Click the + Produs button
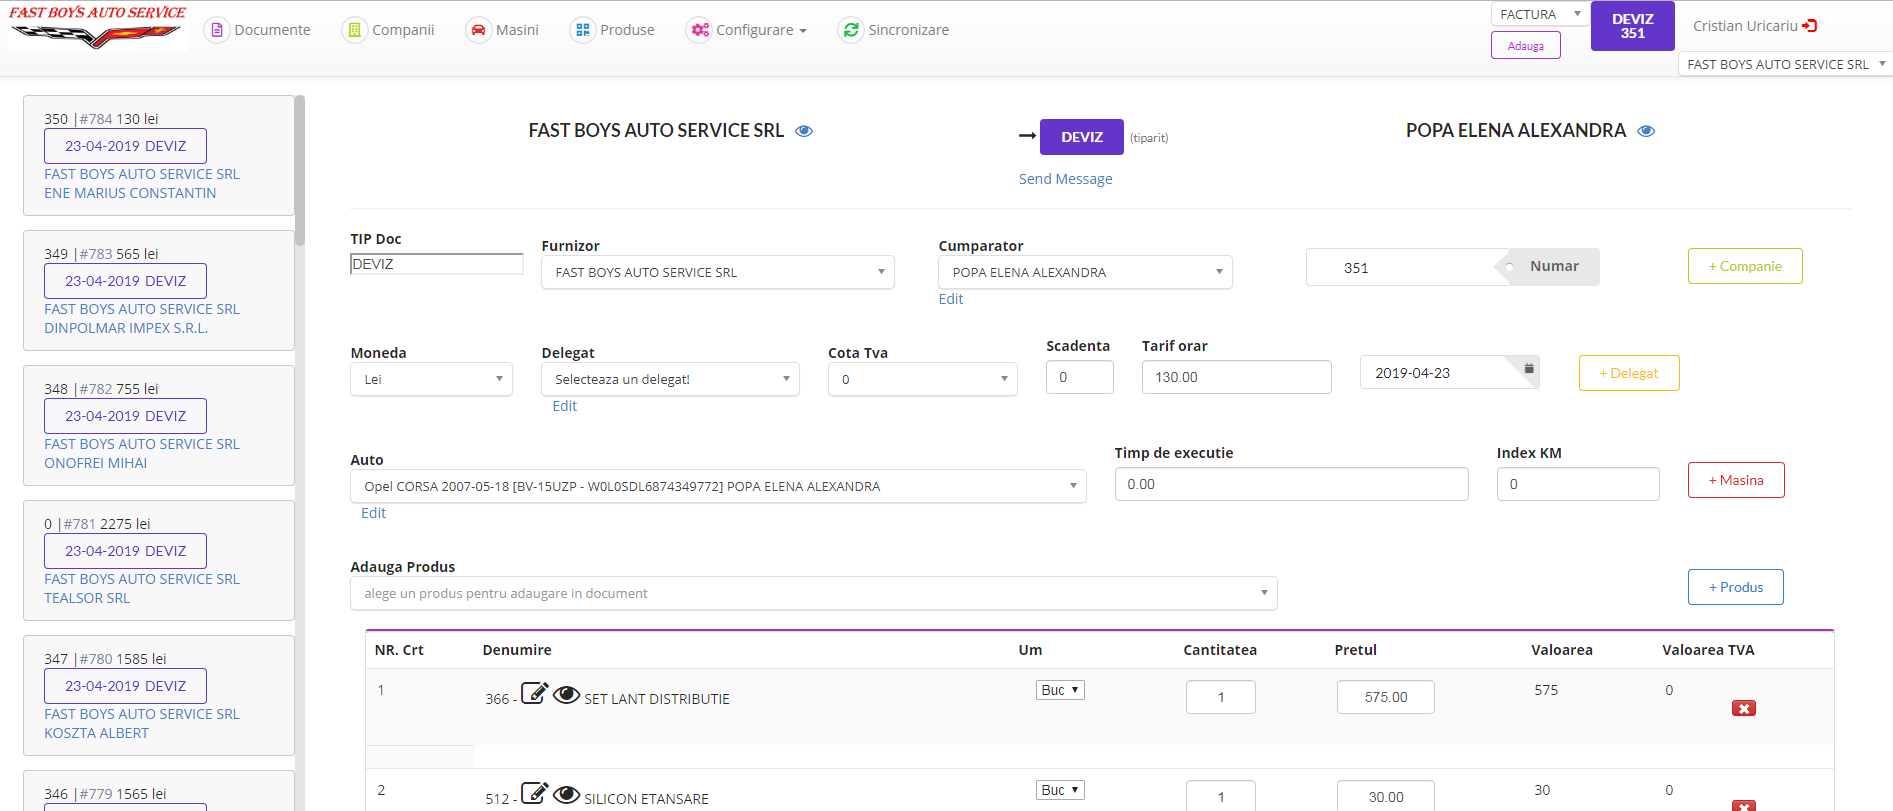The height and width of the screenshot is (811, 1893). click(1736, 587)
